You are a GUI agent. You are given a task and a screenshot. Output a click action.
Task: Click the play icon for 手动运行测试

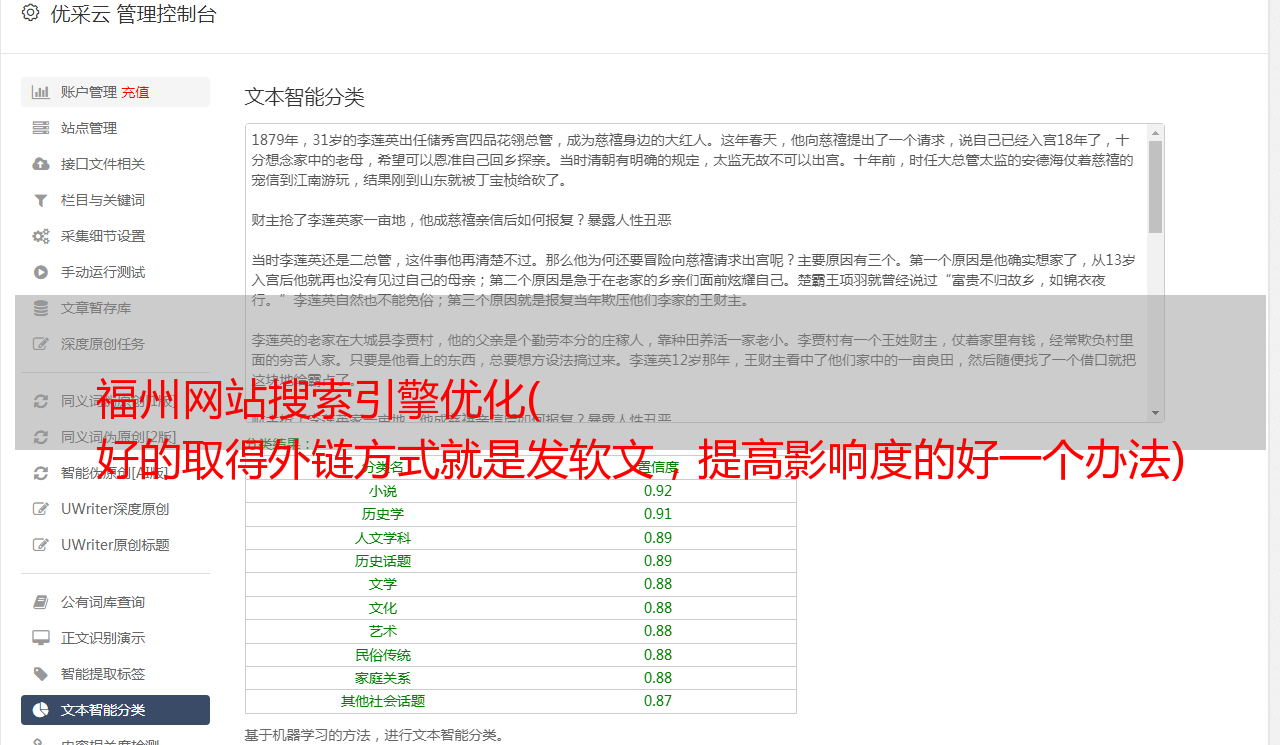[x=41, y=272]
